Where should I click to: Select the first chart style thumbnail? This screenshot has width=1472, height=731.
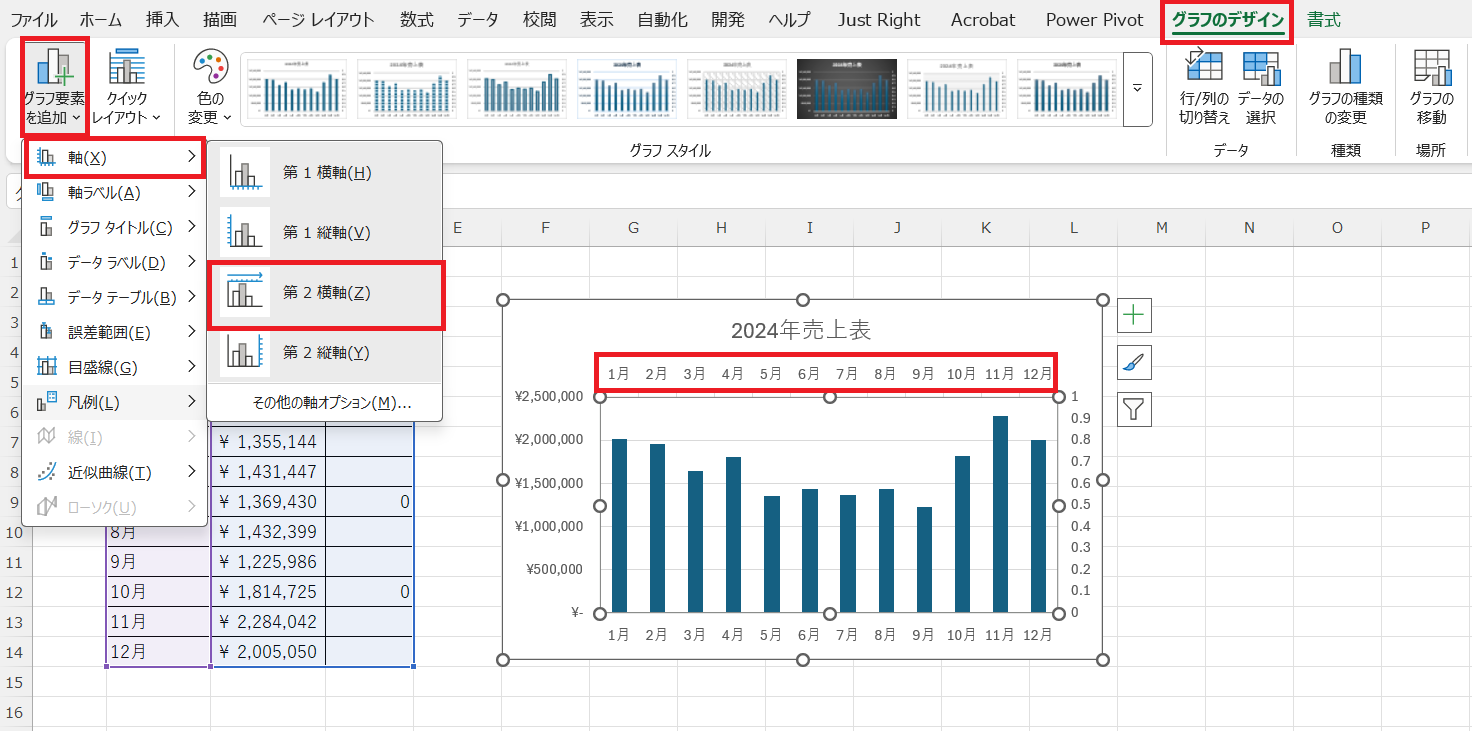tap(297, 89)
